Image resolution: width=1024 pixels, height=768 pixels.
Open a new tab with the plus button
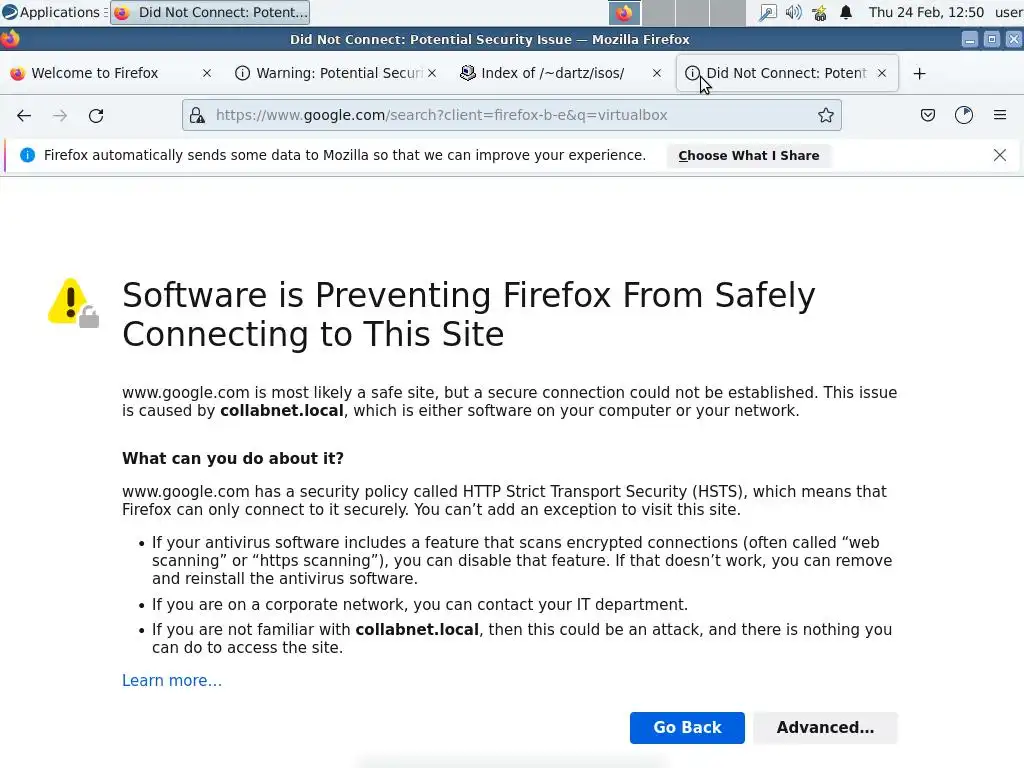[919, 73]
